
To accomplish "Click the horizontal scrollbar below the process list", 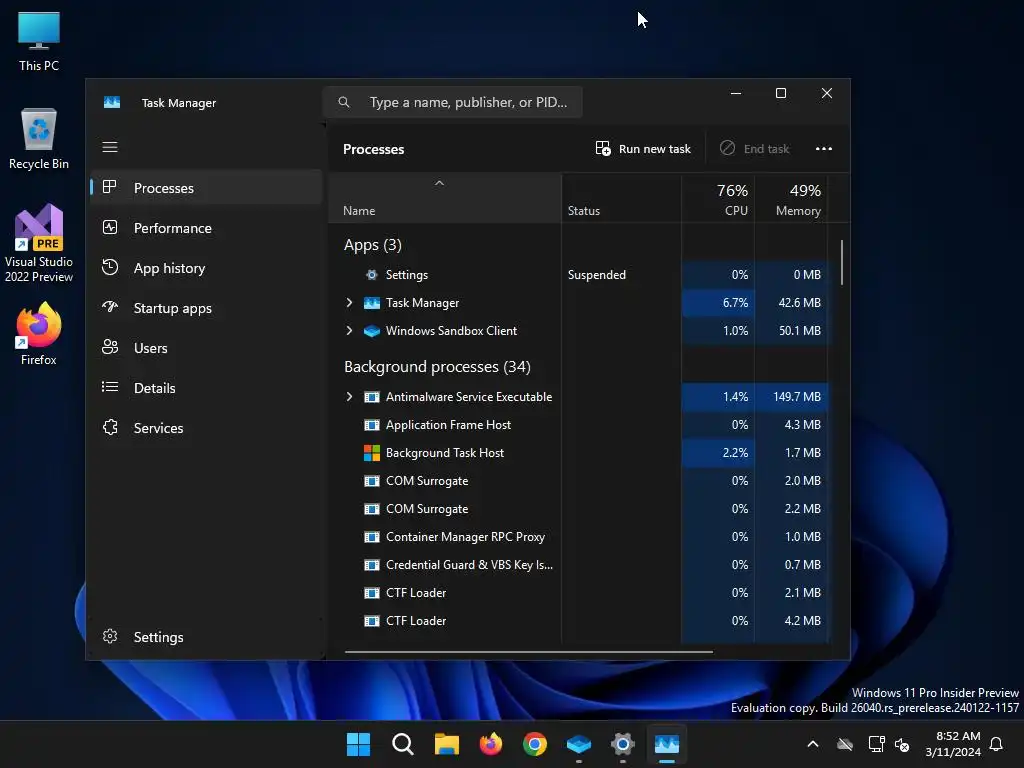I will [528, 651].
